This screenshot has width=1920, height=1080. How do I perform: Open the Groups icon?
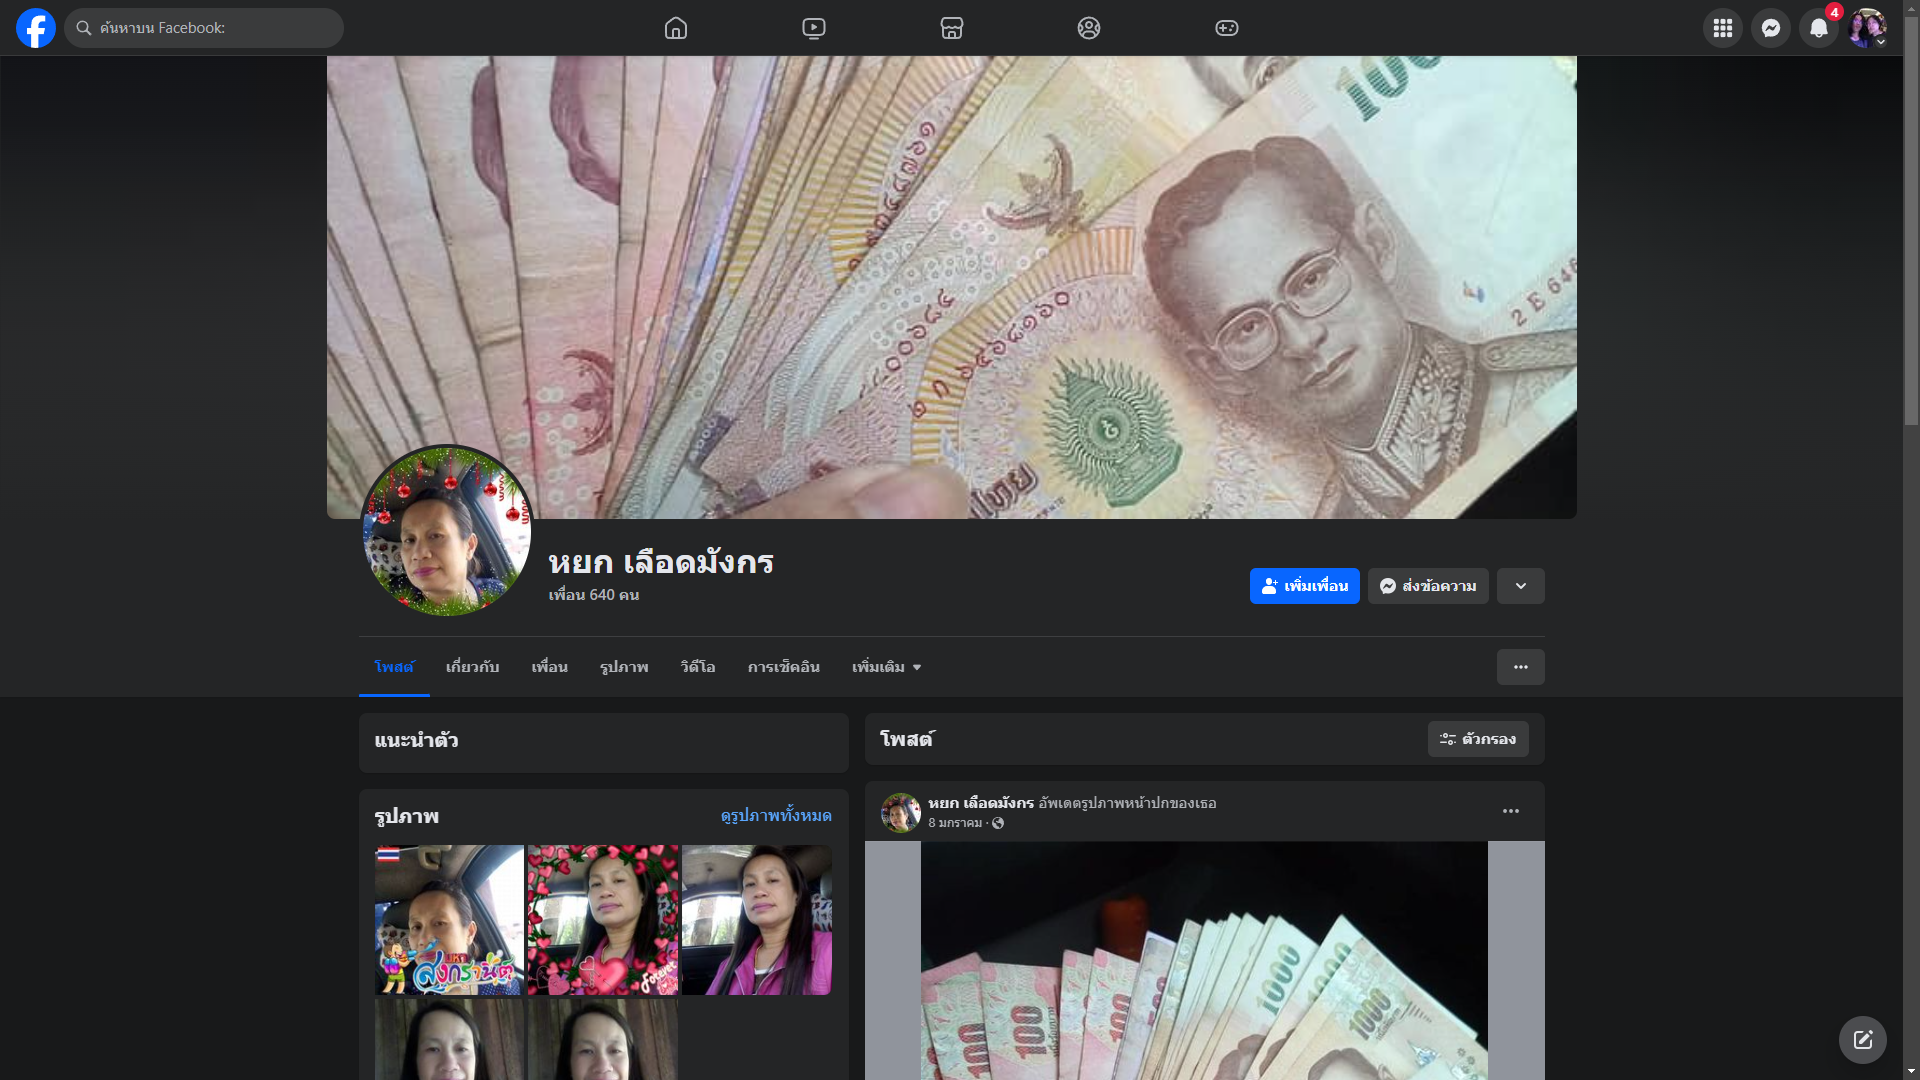pyautogui.click(x=1089, y=28)
